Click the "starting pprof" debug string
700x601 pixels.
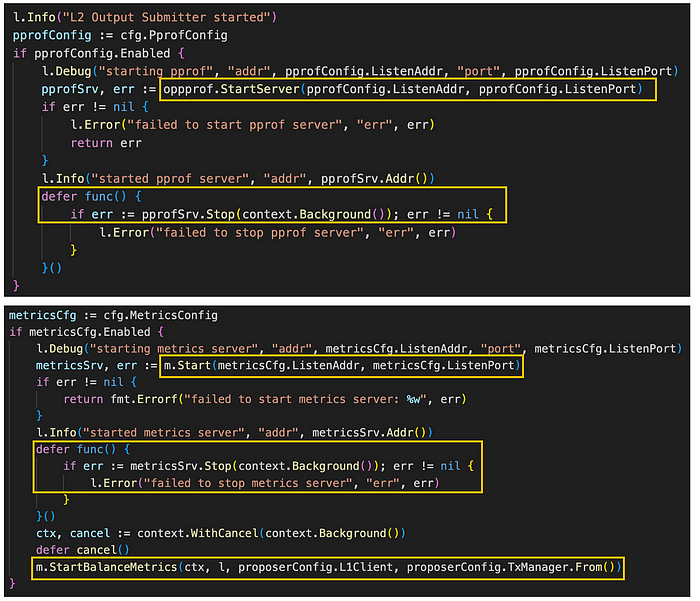(x=155, y=71)
